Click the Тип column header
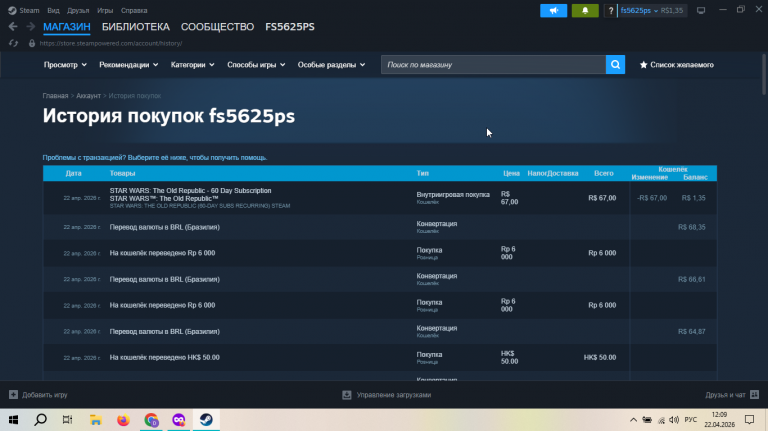 [x=423, y=173]
